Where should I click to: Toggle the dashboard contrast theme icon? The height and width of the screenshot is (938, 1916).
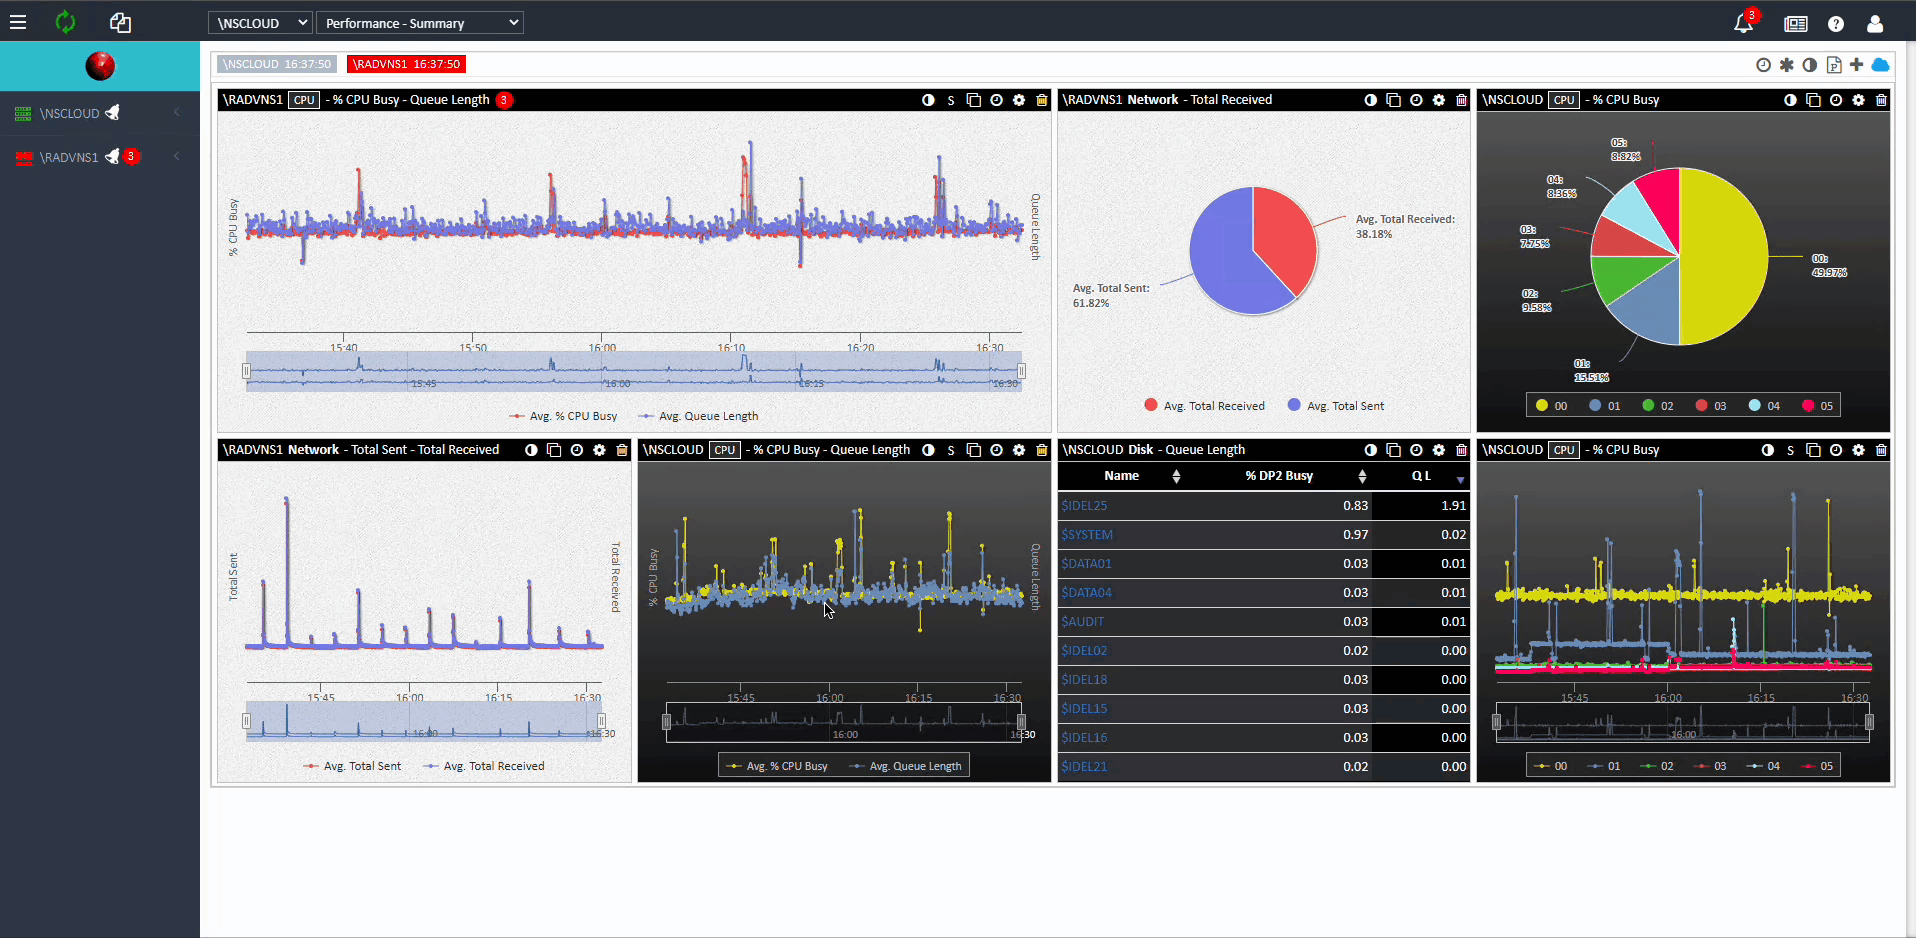(x=1810, y=65)
